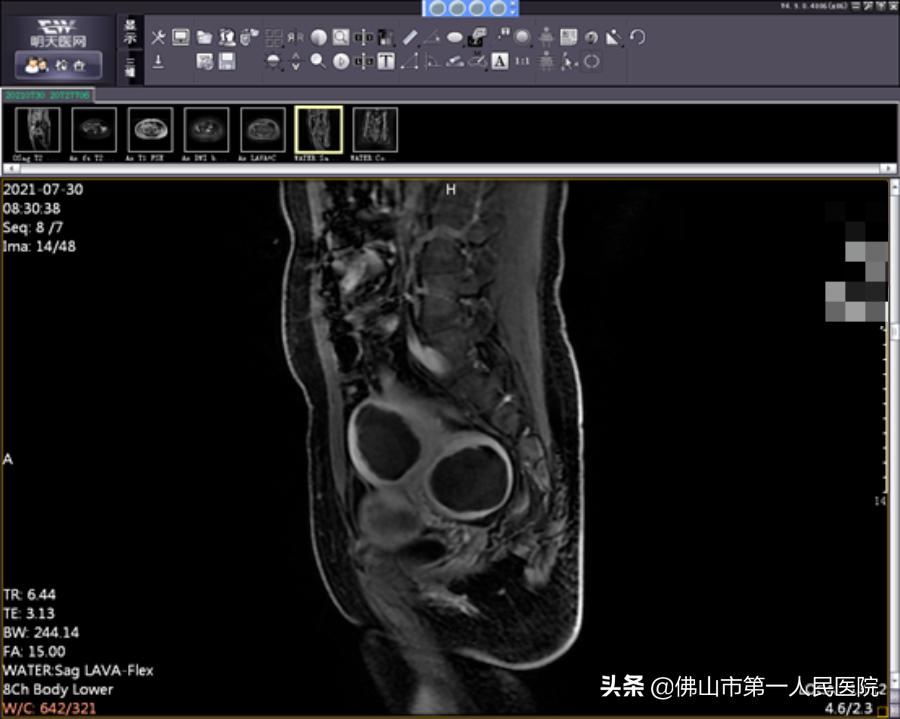Click the last circle in top blue bar
The image size is (900, 719).
point(498,8)
